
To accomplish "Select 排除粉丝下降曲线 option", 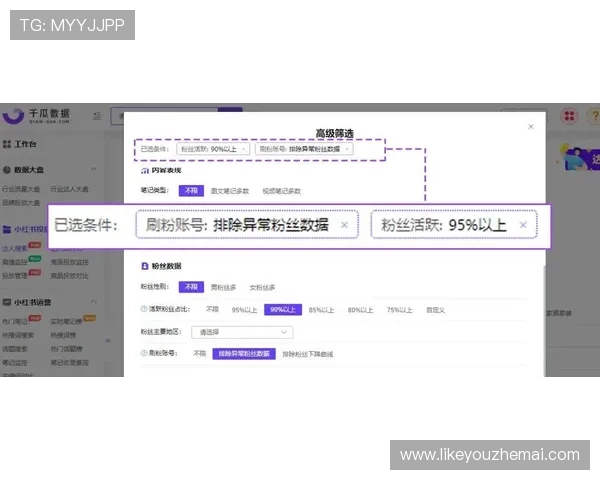I will [x=308, y=354].
